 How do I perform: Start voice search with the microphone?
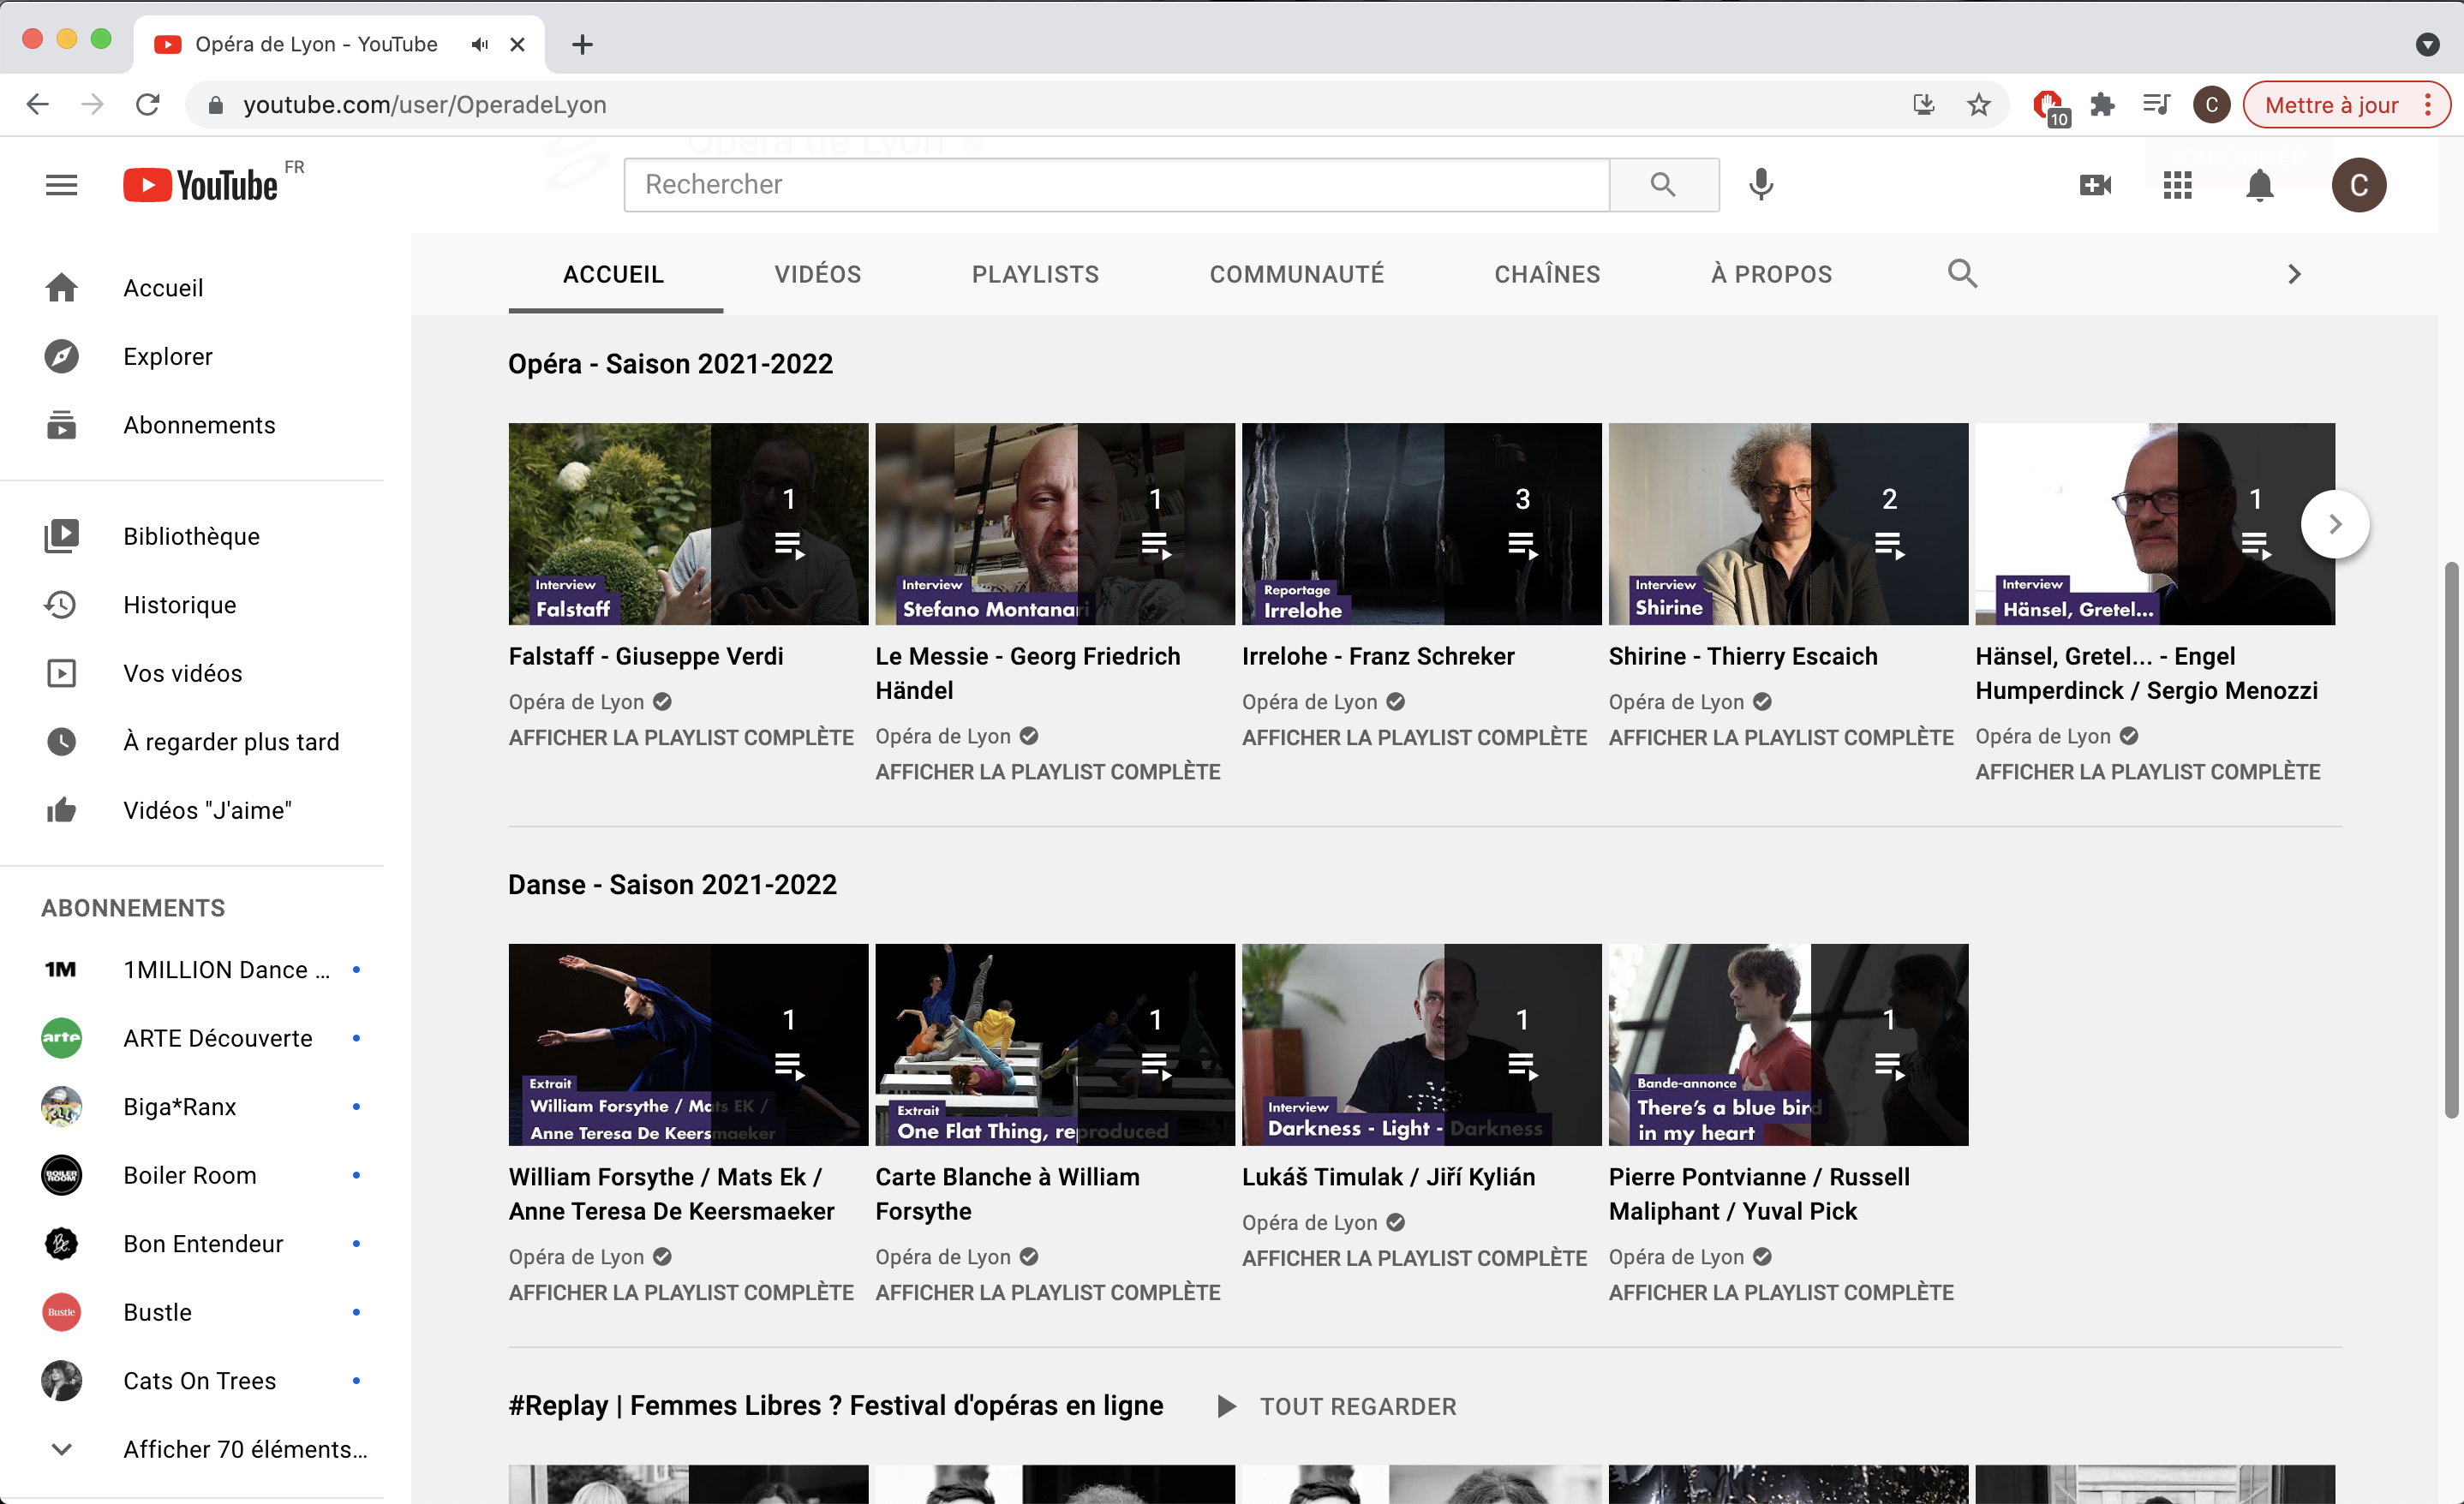click(1761, 184)
